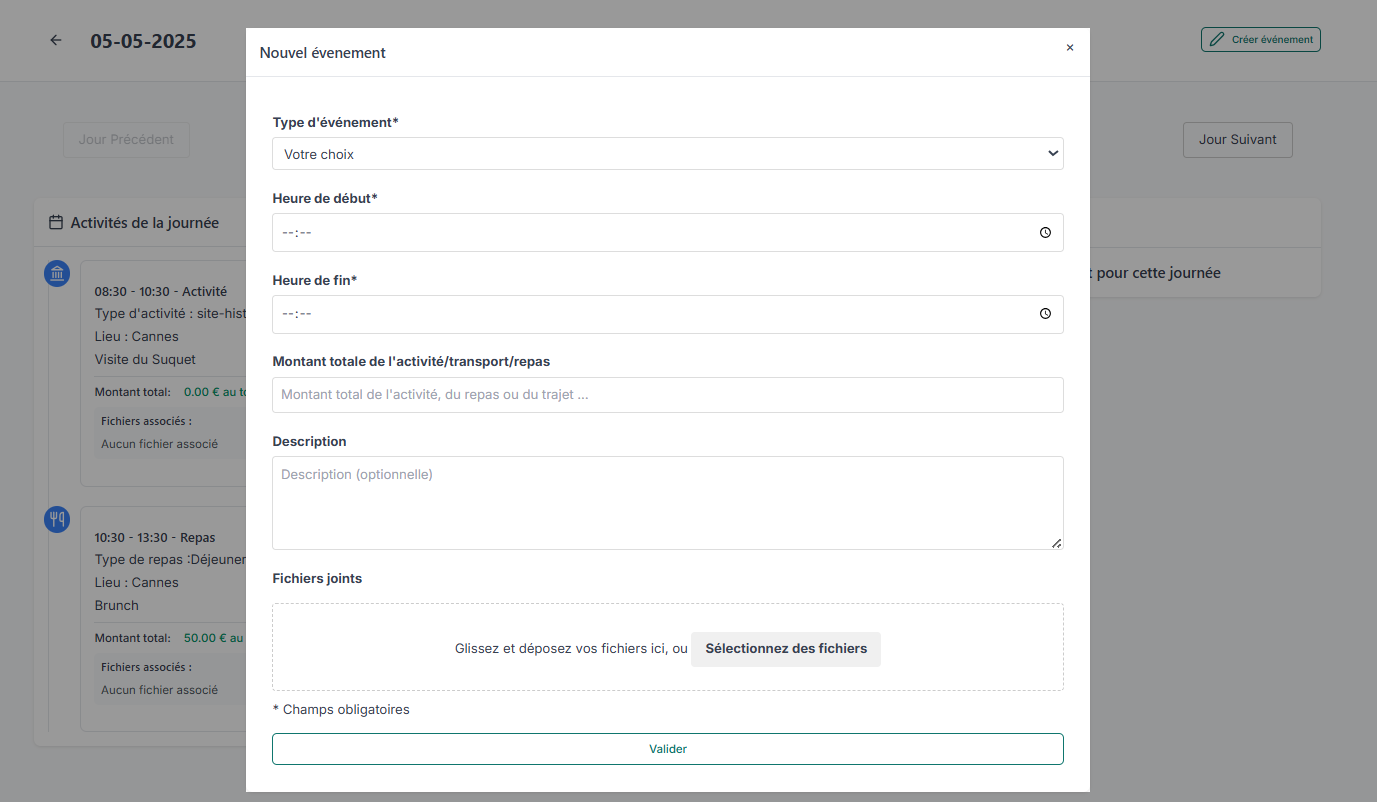
Task: Open clock picker for Heure de début
Action: [1045, 232]
